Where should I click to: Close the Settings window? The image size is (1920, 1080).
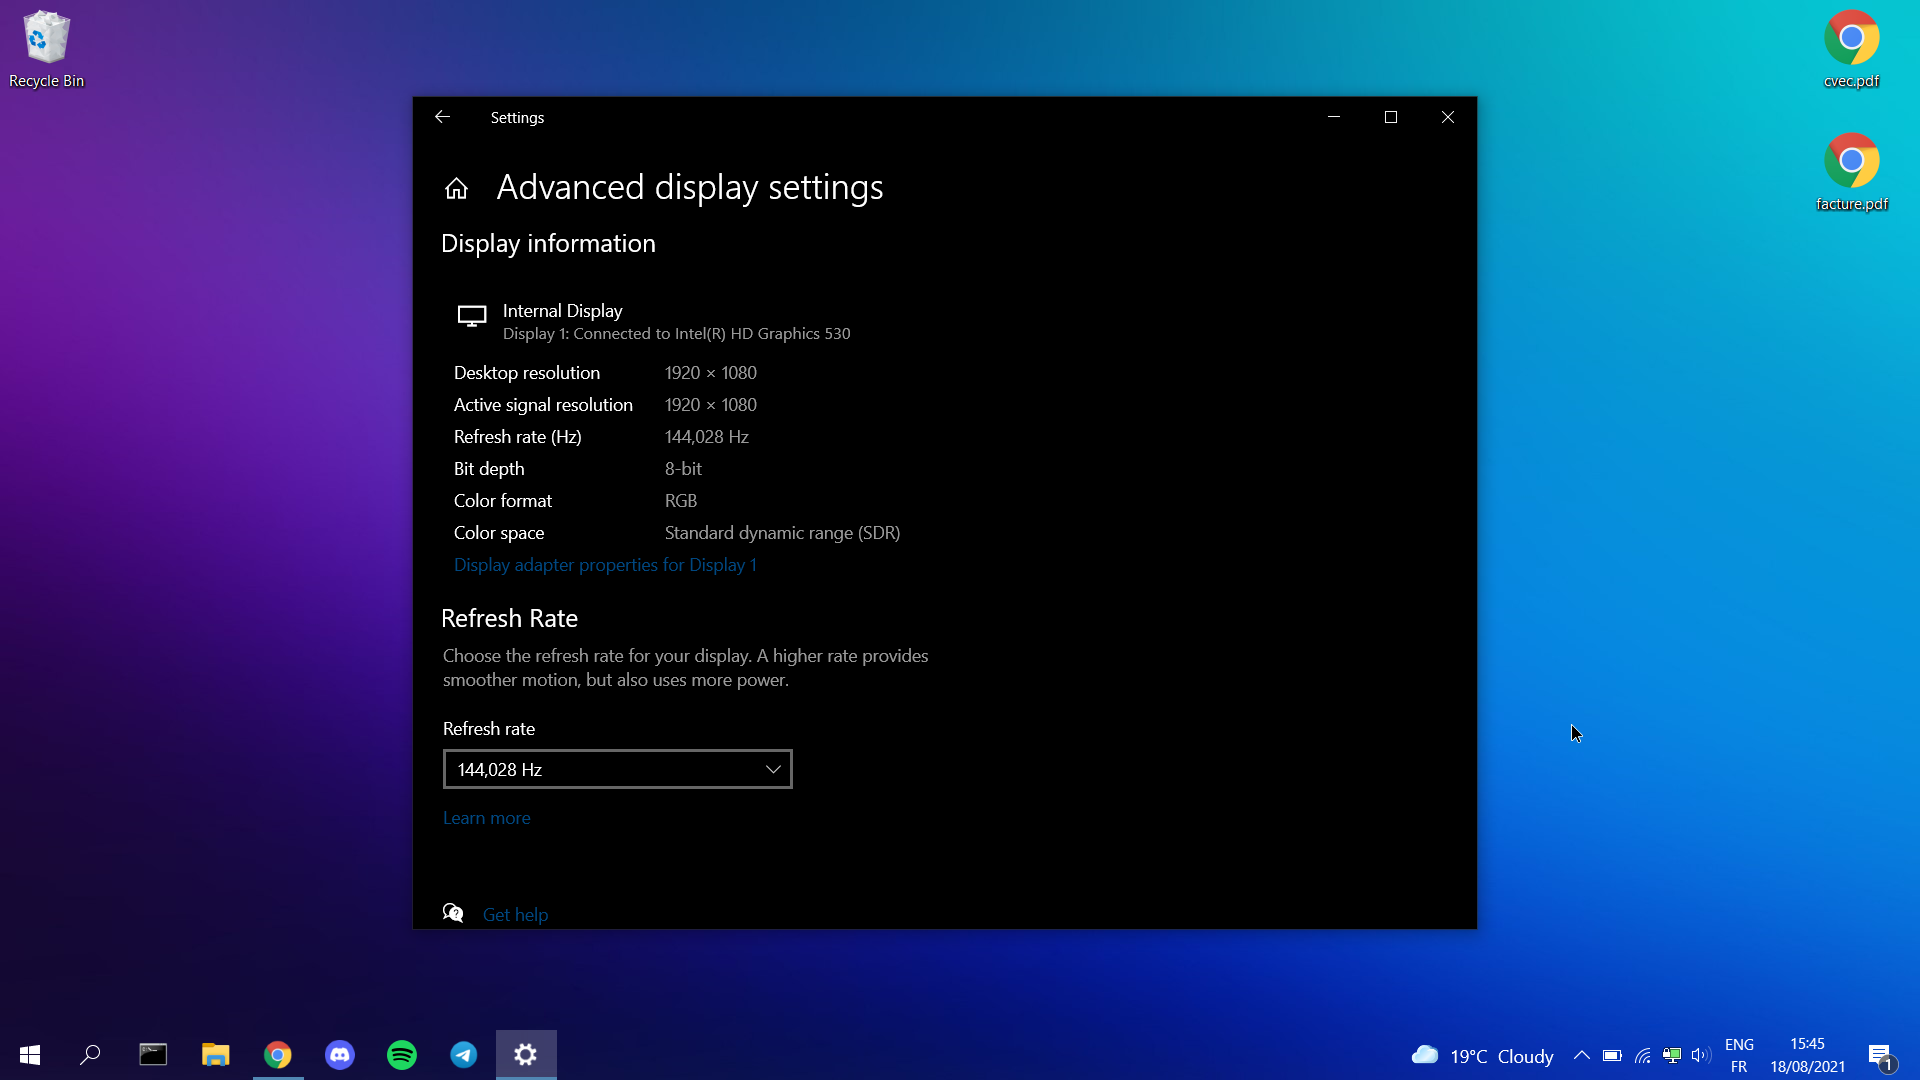pyautogui.click(x=1447, y=117)
